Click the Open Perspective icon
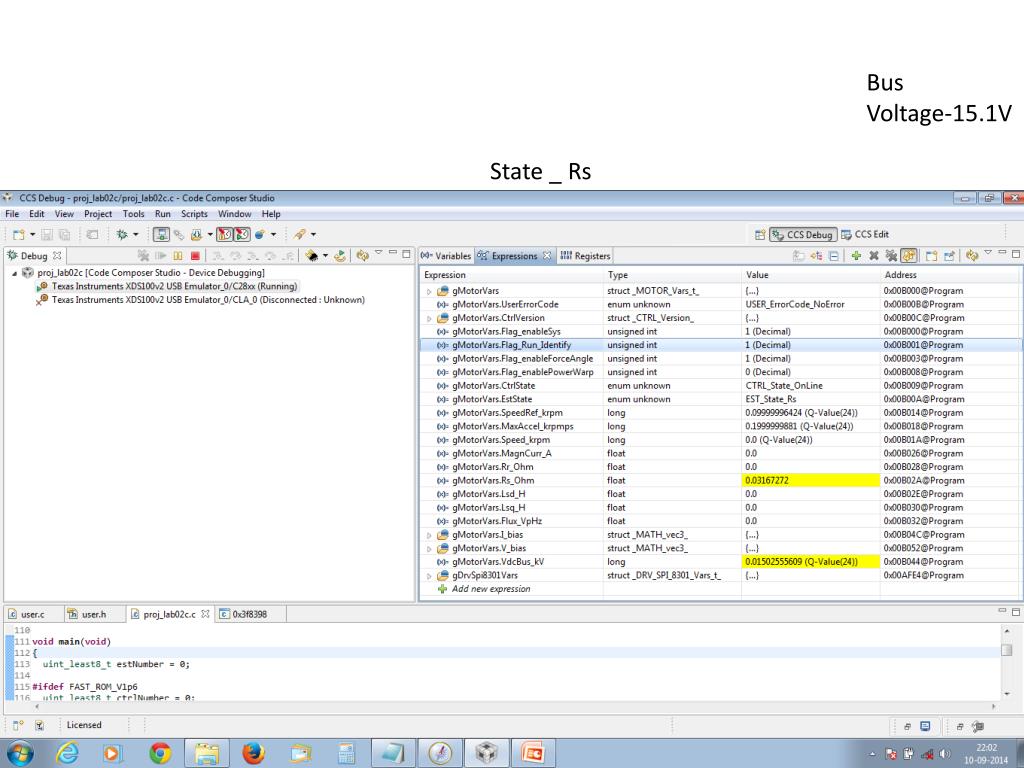This screenshot has width=1024, height=768. pyautogui.click(x=760, y=234)
